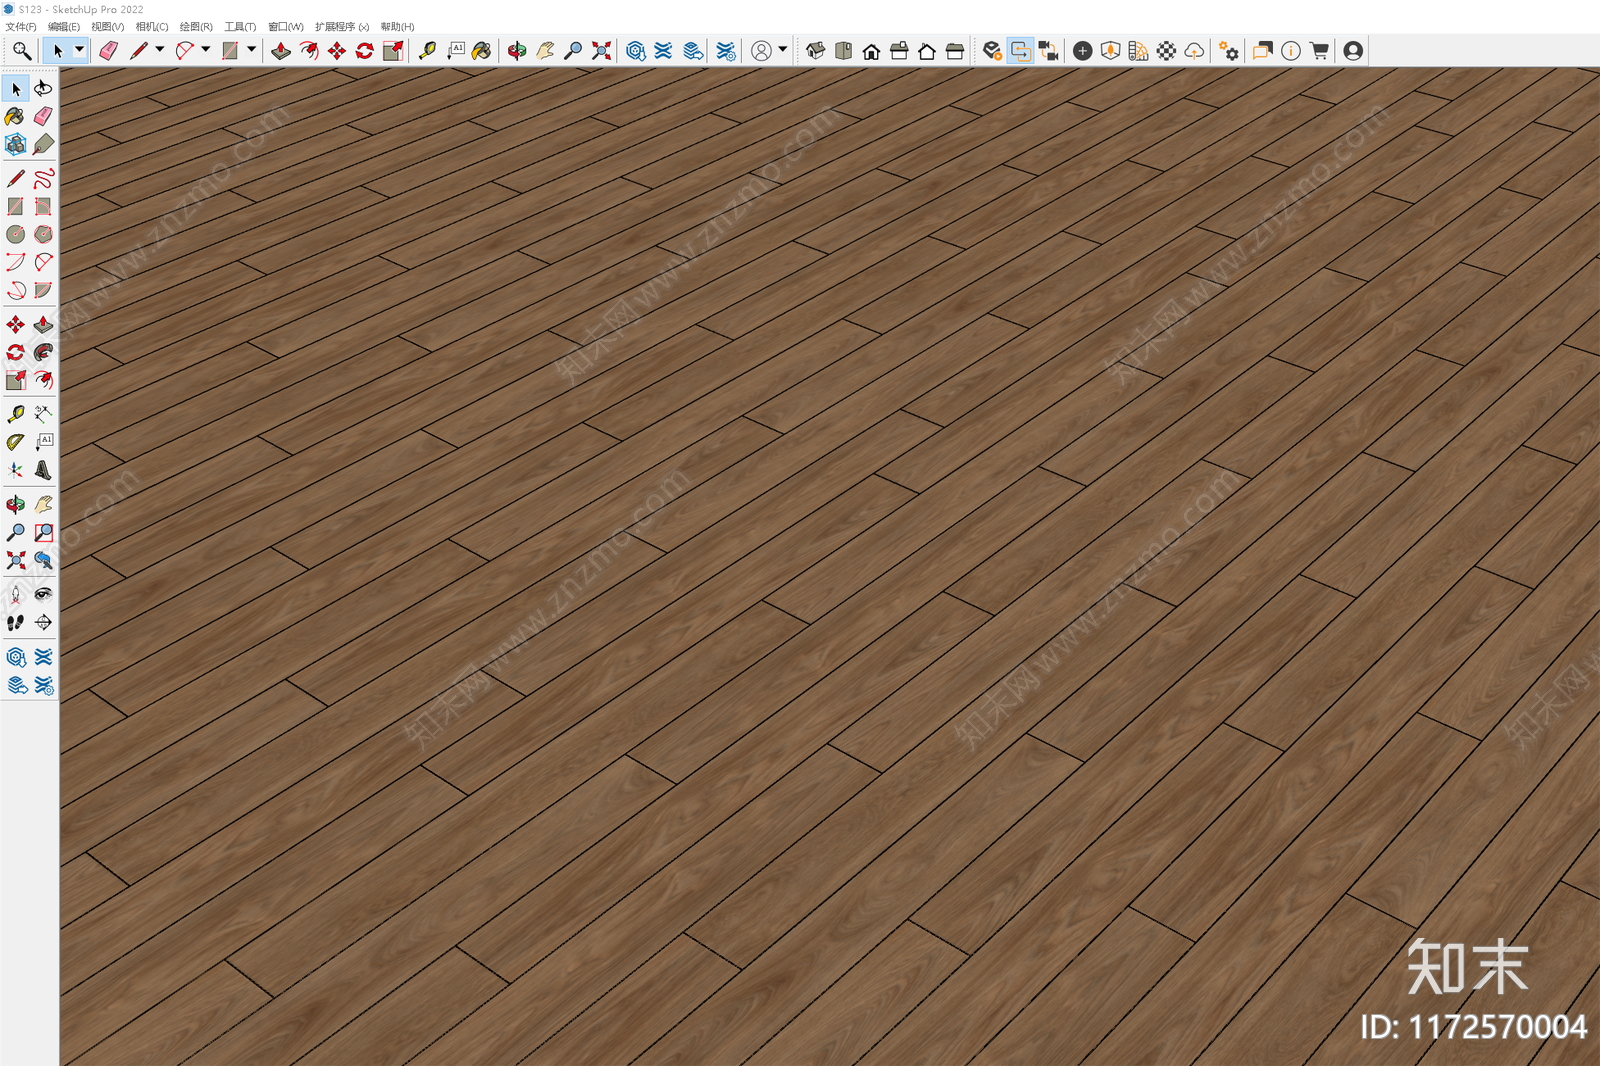
Task: Open the 编辑(E) menu
Action: click(64, 27)
